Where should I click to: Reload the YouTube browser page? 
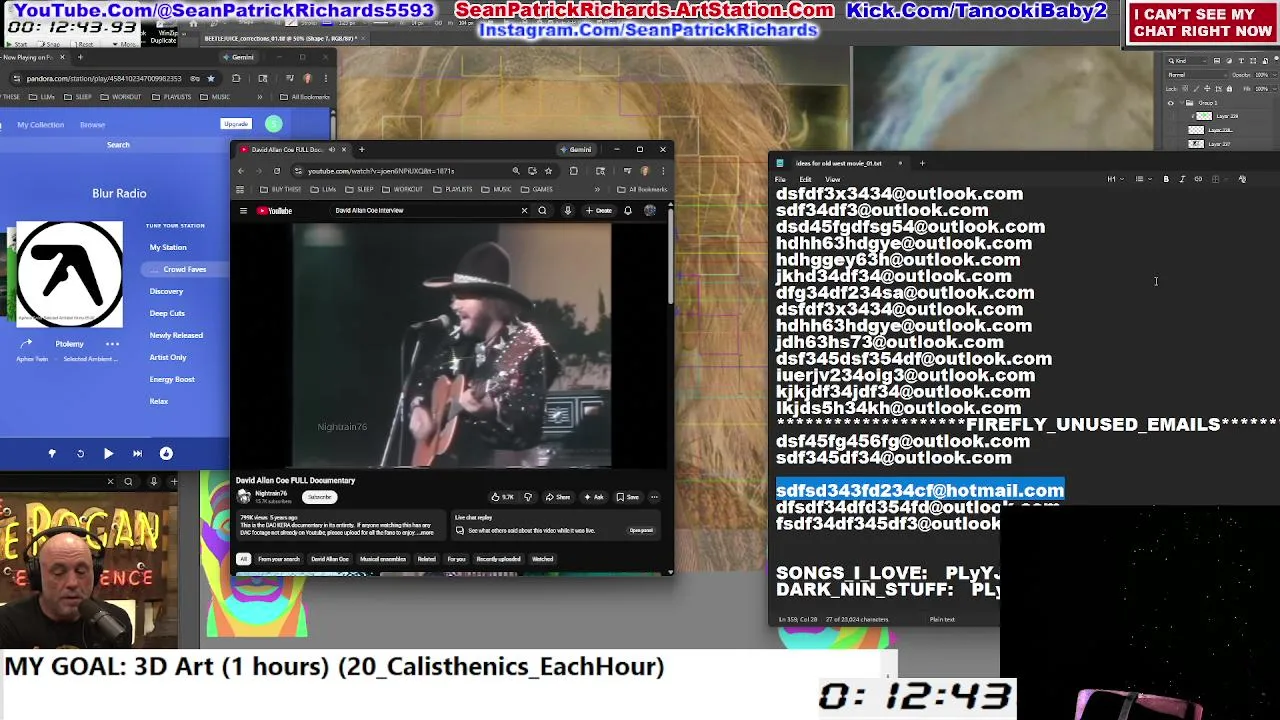coord(277,171)
